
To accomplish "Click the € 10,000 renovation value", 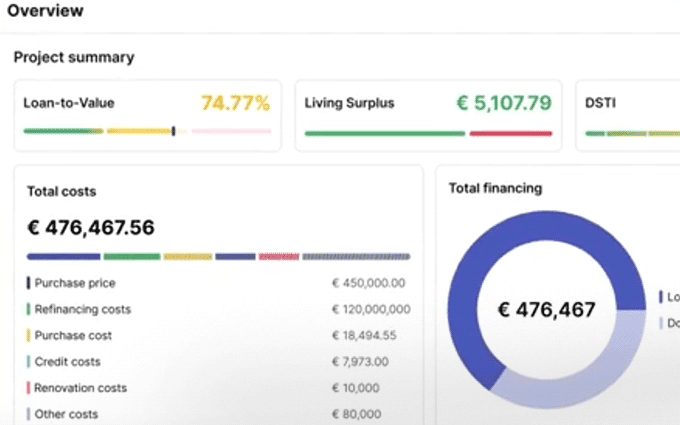I will click(x=356, y=388).
